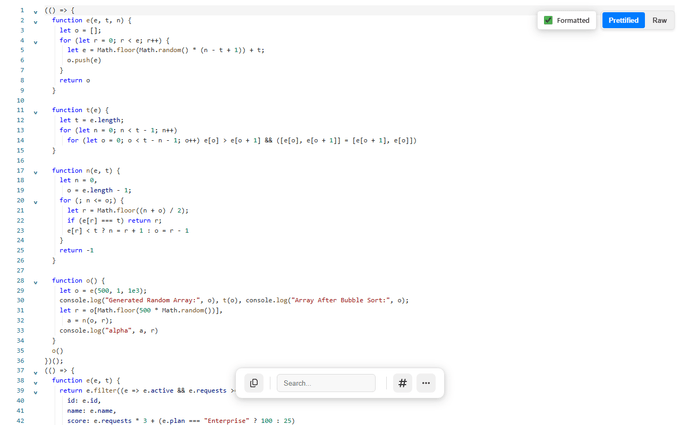The width and height of the screenshot is (680, 425).
Task: Click the "Enterprise" string on line 42
Action: point(227,421)
